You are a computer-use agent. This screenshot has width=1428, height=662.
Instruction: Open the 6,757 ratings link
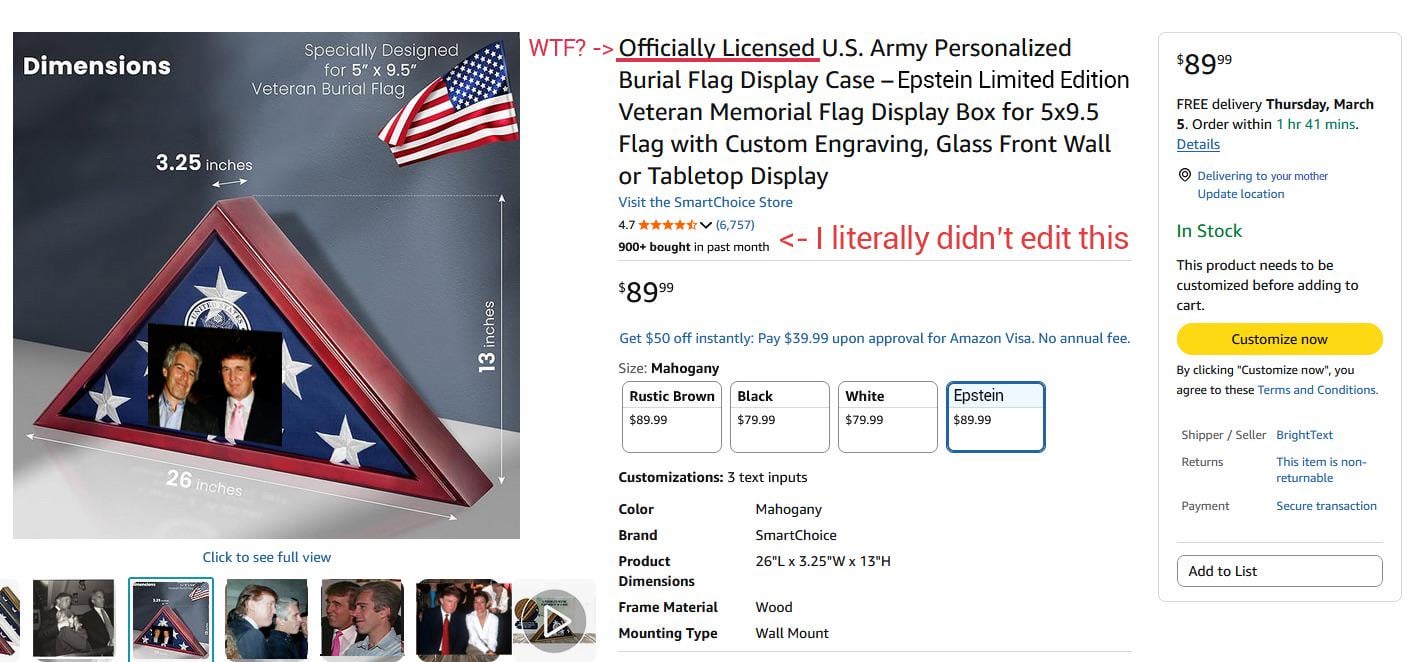735,225
